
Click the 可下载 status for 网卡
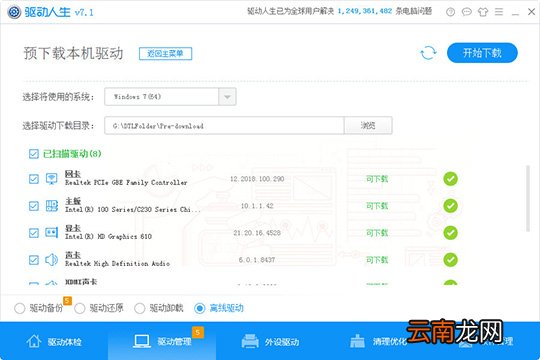coord(377,179)
